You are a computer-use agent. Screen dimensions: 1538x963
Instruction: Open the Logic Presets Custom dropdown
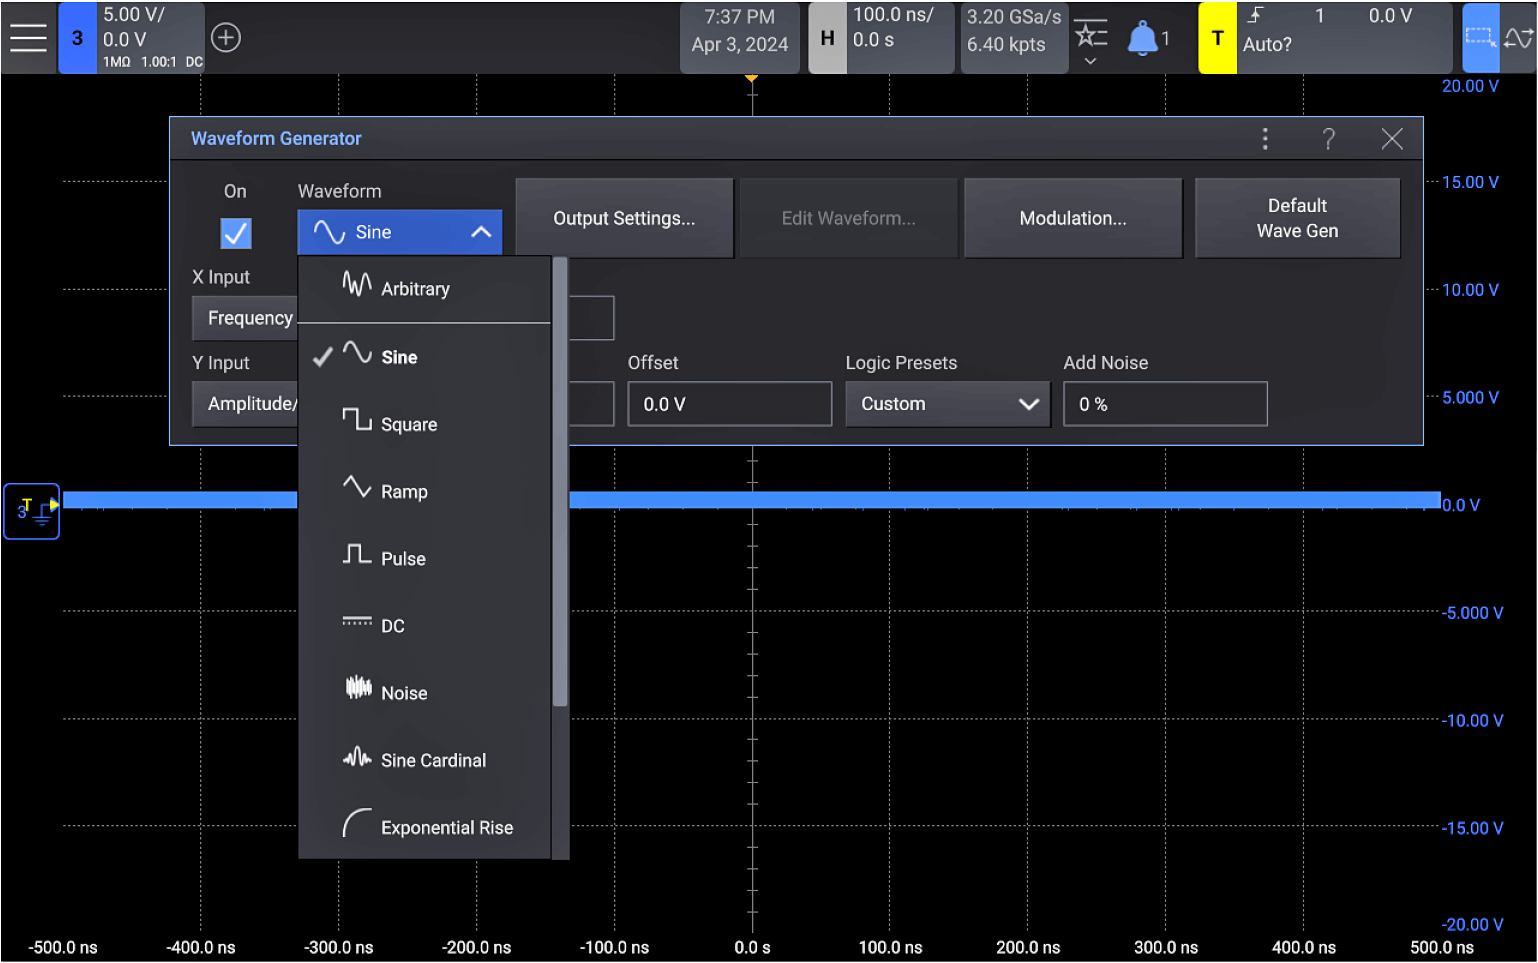(948, 404)
